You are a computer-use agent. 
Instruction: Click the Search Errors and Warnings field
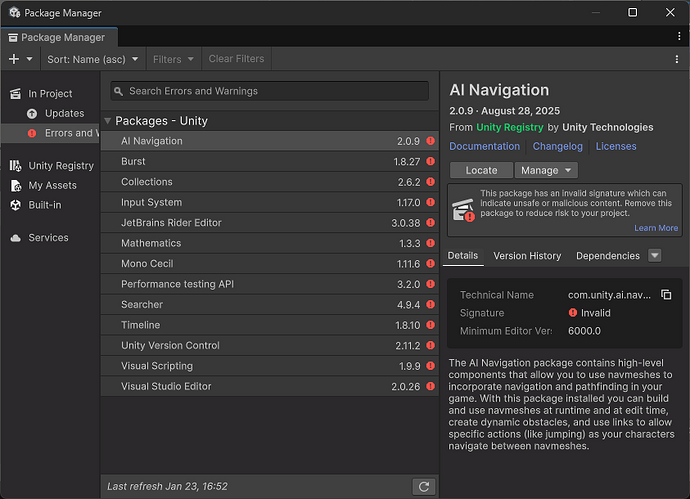(270, 91)
